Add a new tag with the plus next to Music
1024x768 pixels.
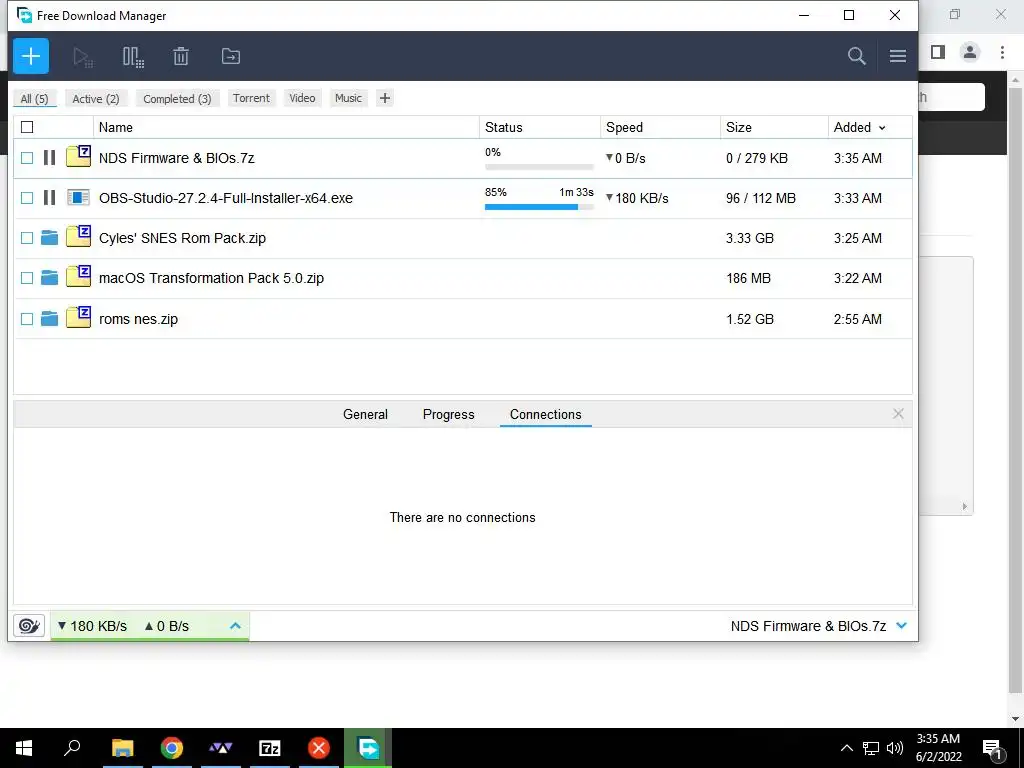pyautogui.click(x=385, y=98)
